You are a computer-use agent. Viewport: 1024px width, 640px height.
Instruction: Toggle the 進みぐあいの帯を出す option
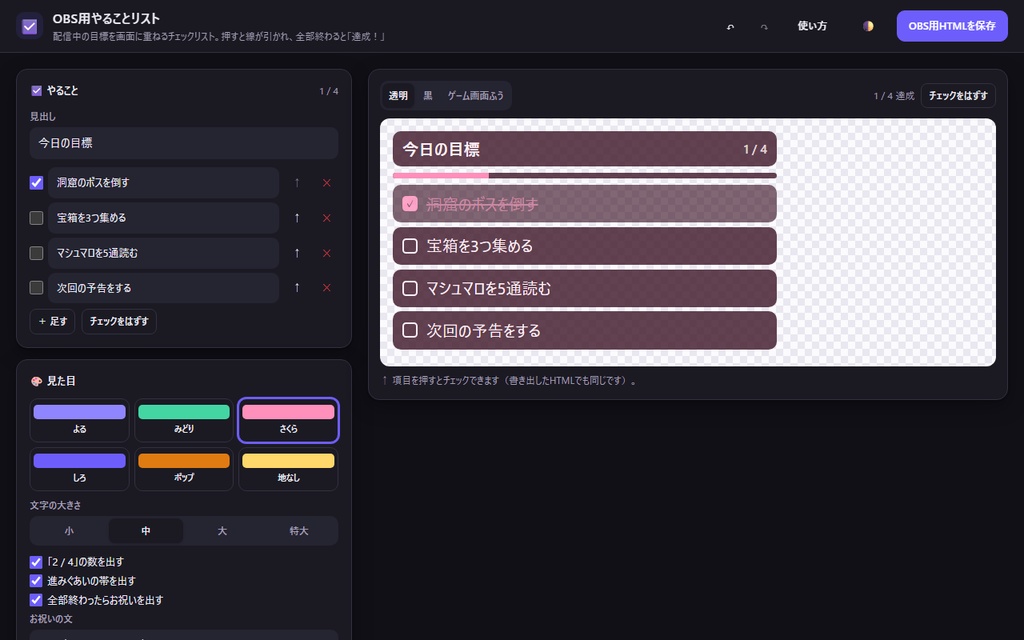(x=36, y=581)
